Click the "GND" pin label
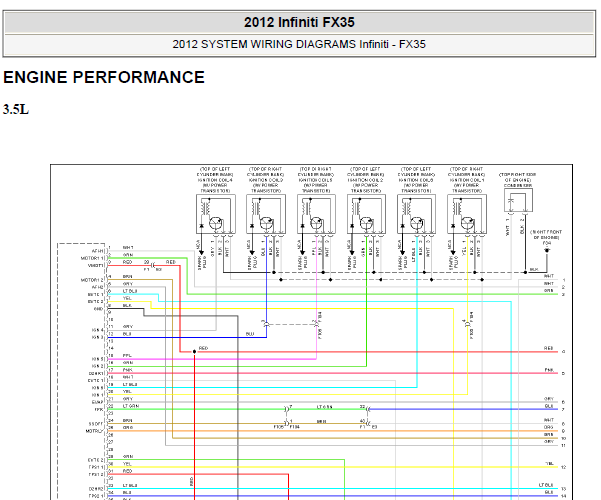Image resolution: width=601 pixels, height=500 pixels. [x=99, y=309]
